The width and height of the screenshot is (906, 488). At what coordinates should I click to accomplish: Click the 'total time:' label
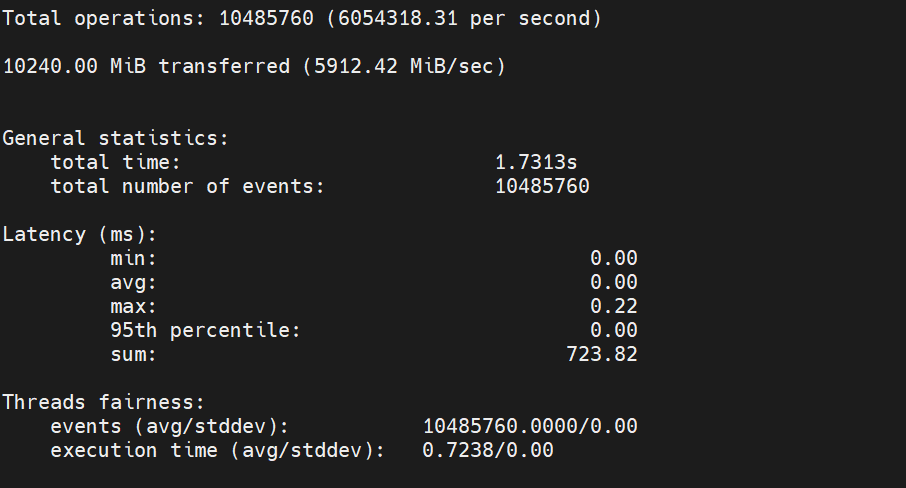(116, 162)
